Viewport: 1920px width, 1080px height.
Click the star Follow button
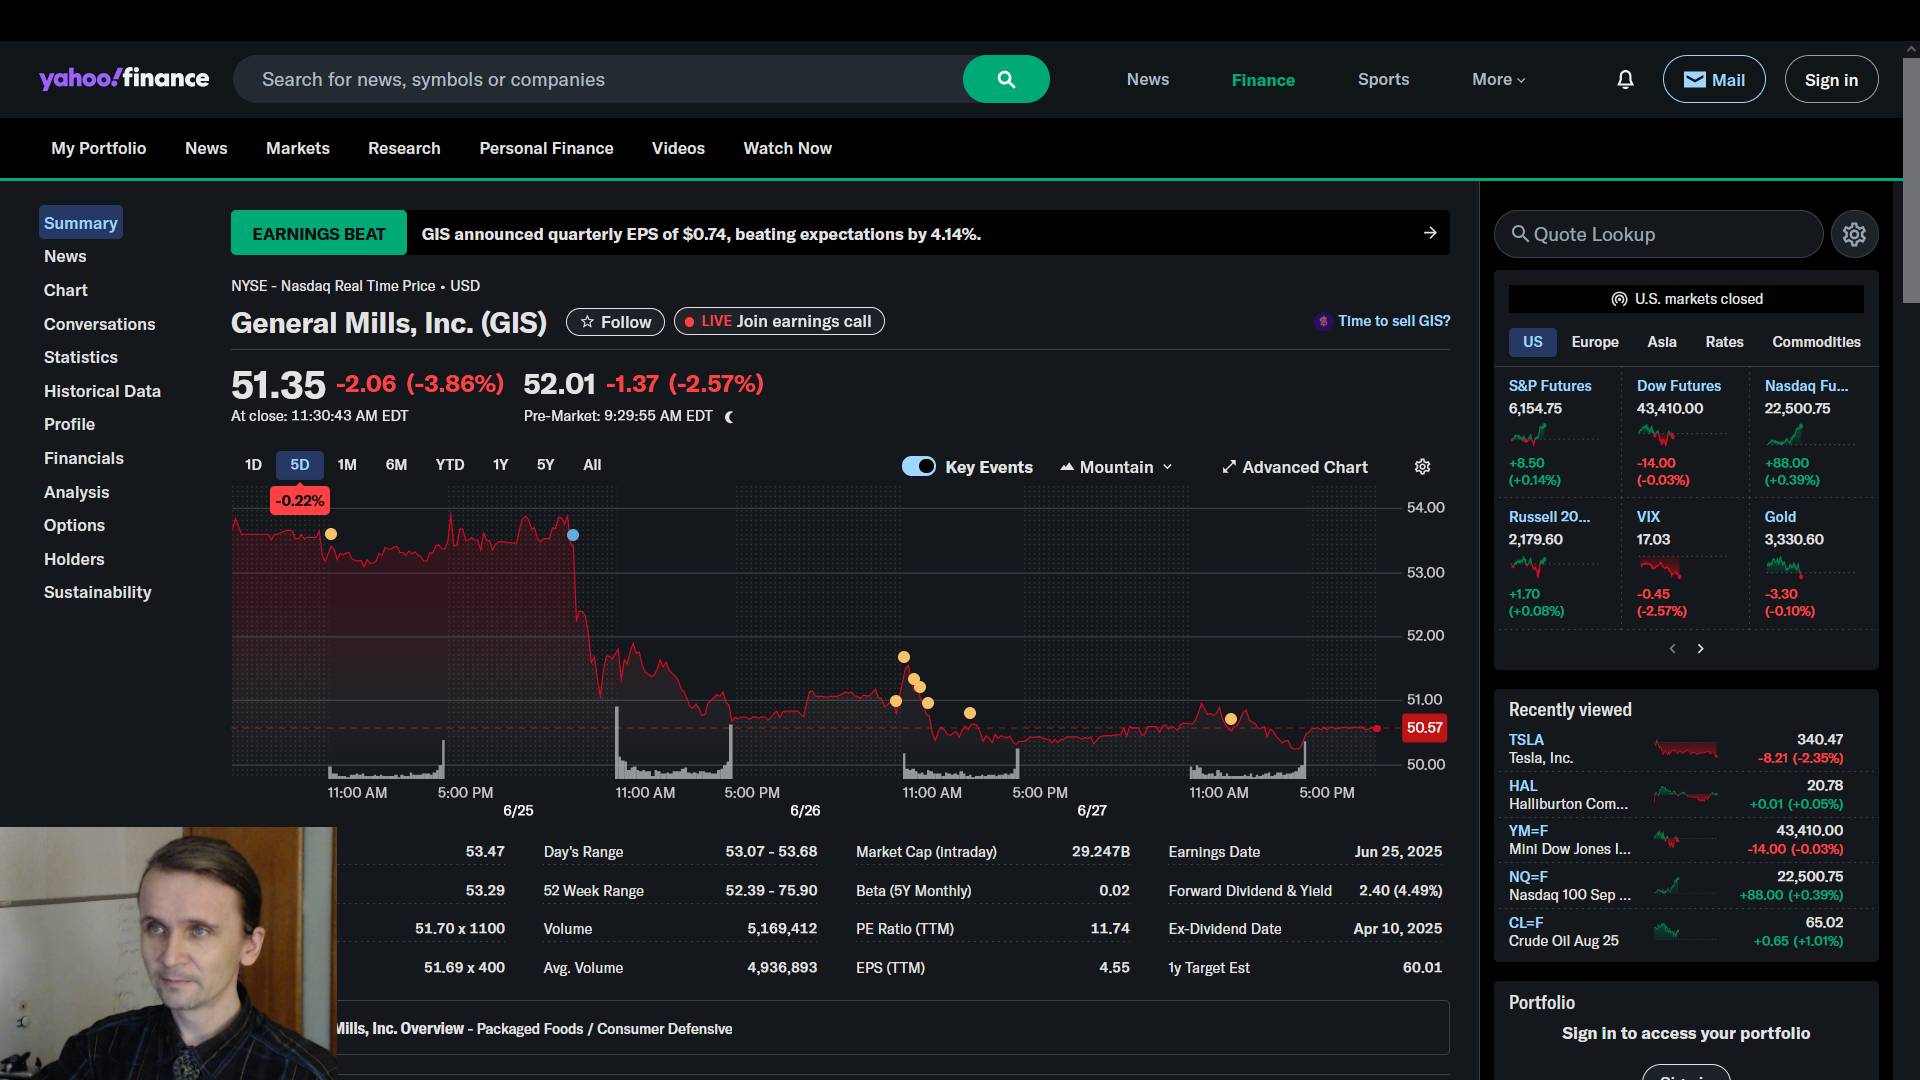[615, 322]
